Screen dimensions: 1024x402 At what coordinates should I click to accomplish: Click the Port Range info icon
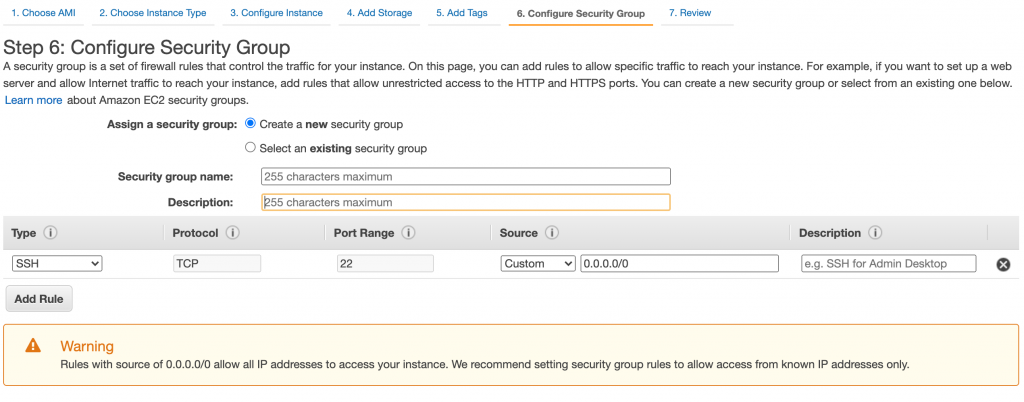click(409, 233)
